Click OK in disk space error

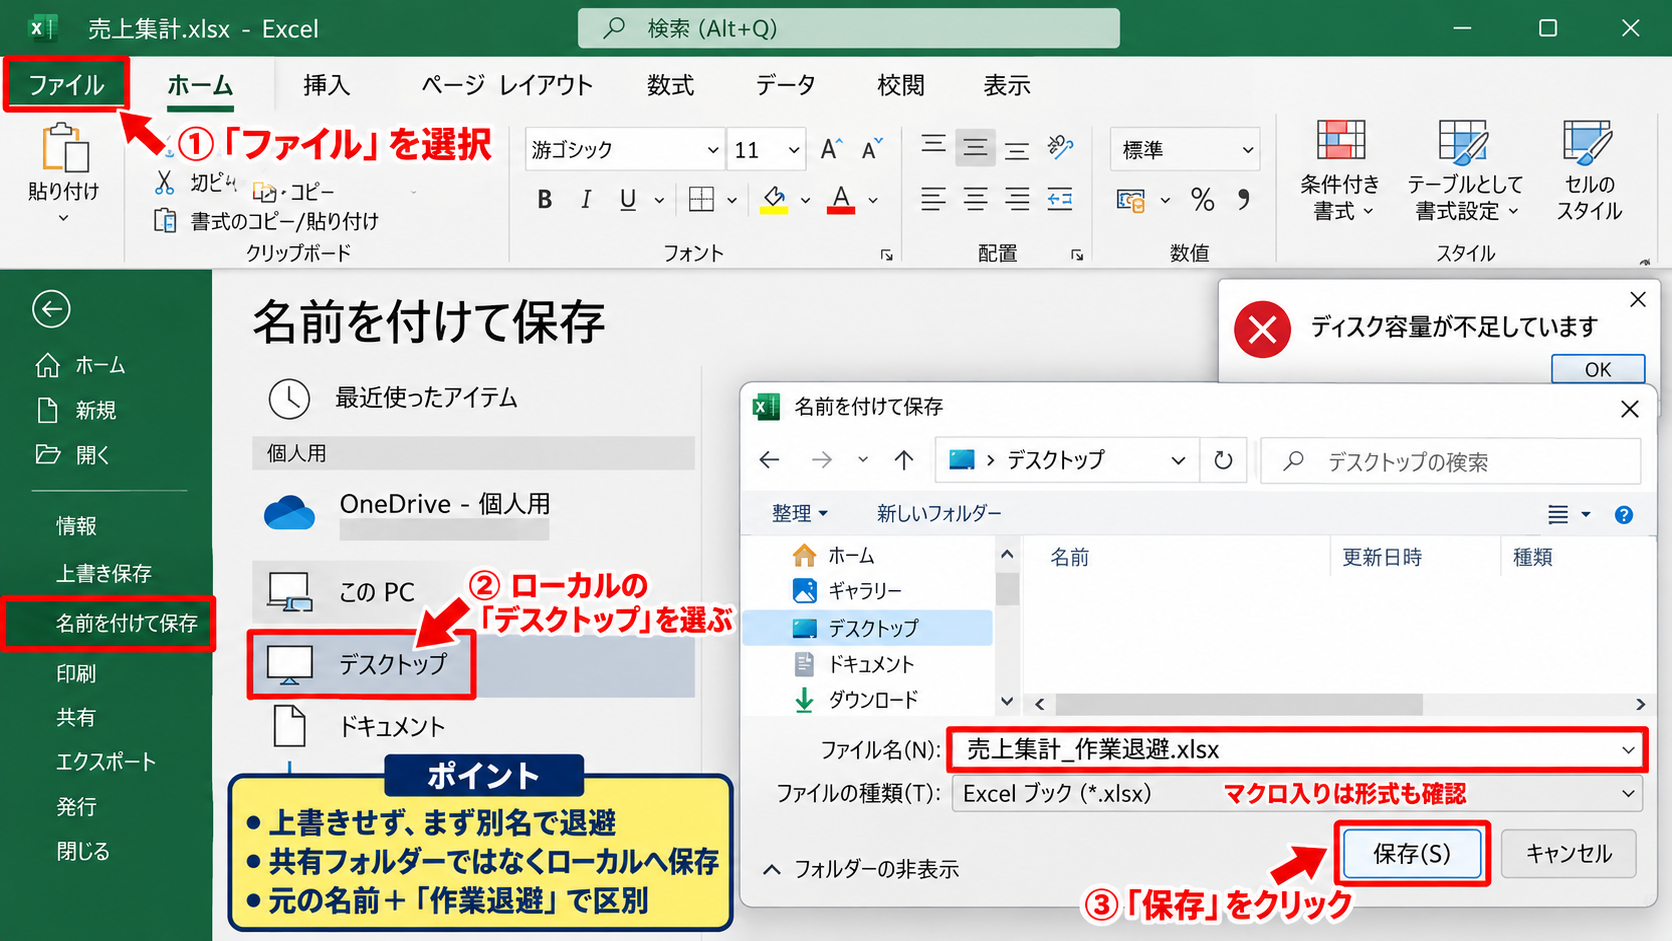pyautogui.click(x=1598, y=369)
